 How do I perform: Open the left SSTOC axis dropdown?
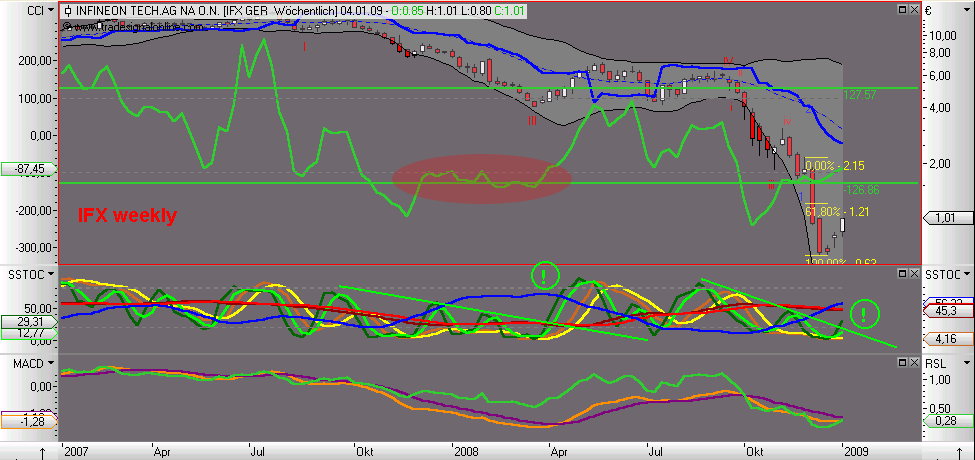click(50, 275)
